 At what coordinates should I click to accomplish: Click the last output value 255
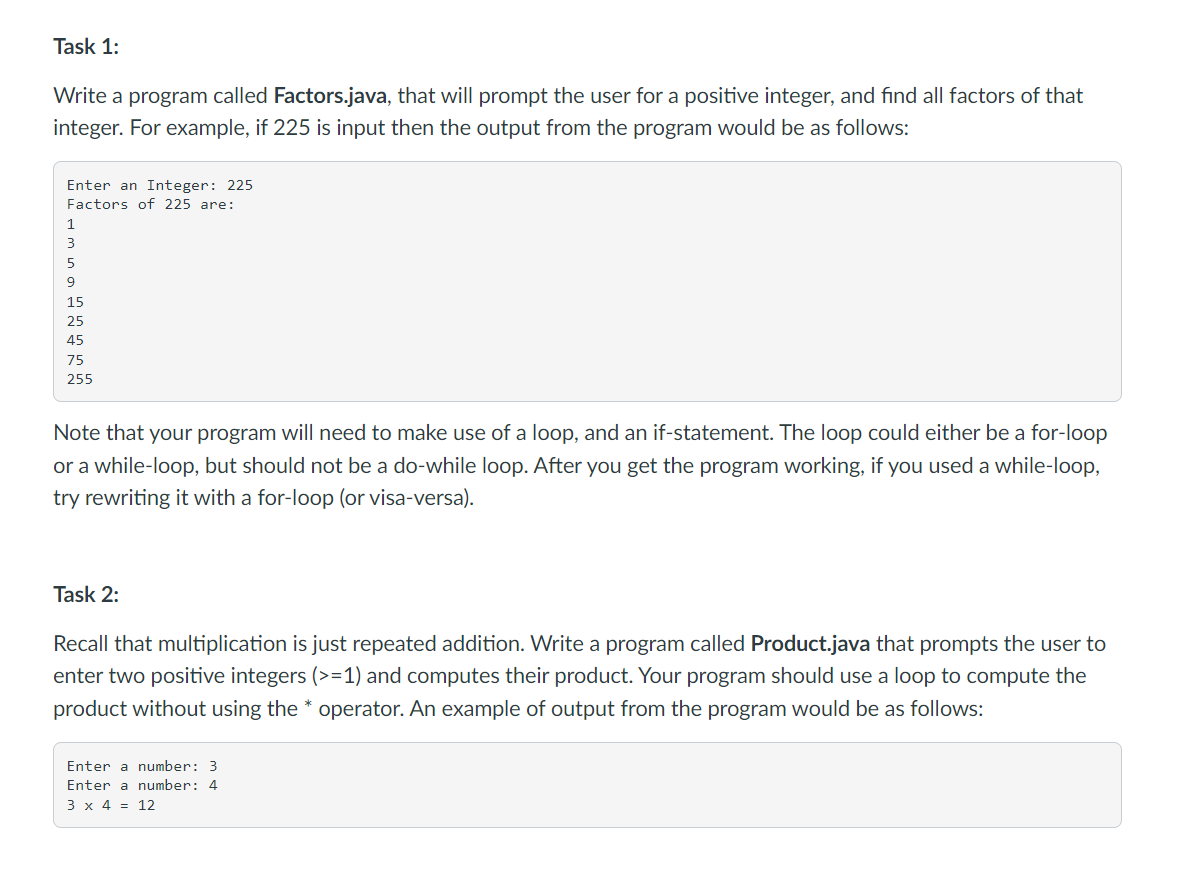80,380
